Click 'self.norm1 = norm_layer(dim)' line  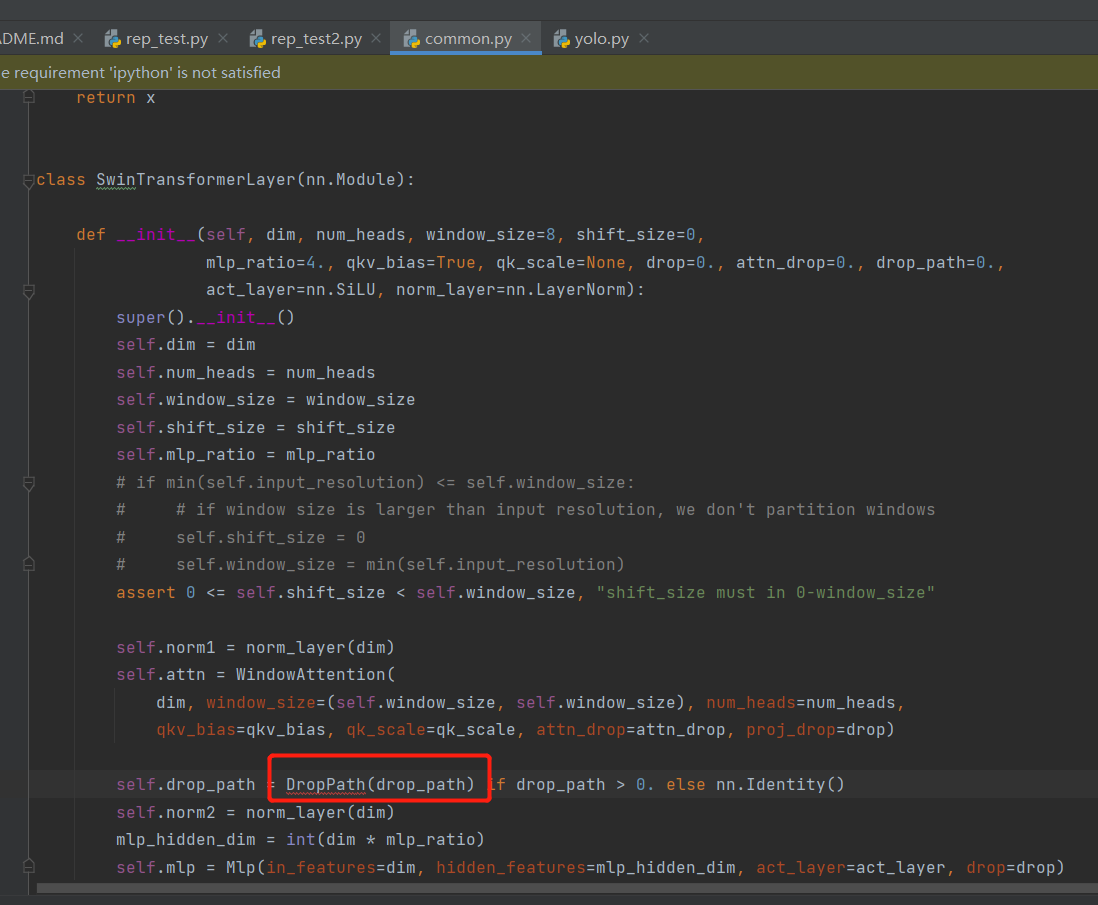(256, 647)
